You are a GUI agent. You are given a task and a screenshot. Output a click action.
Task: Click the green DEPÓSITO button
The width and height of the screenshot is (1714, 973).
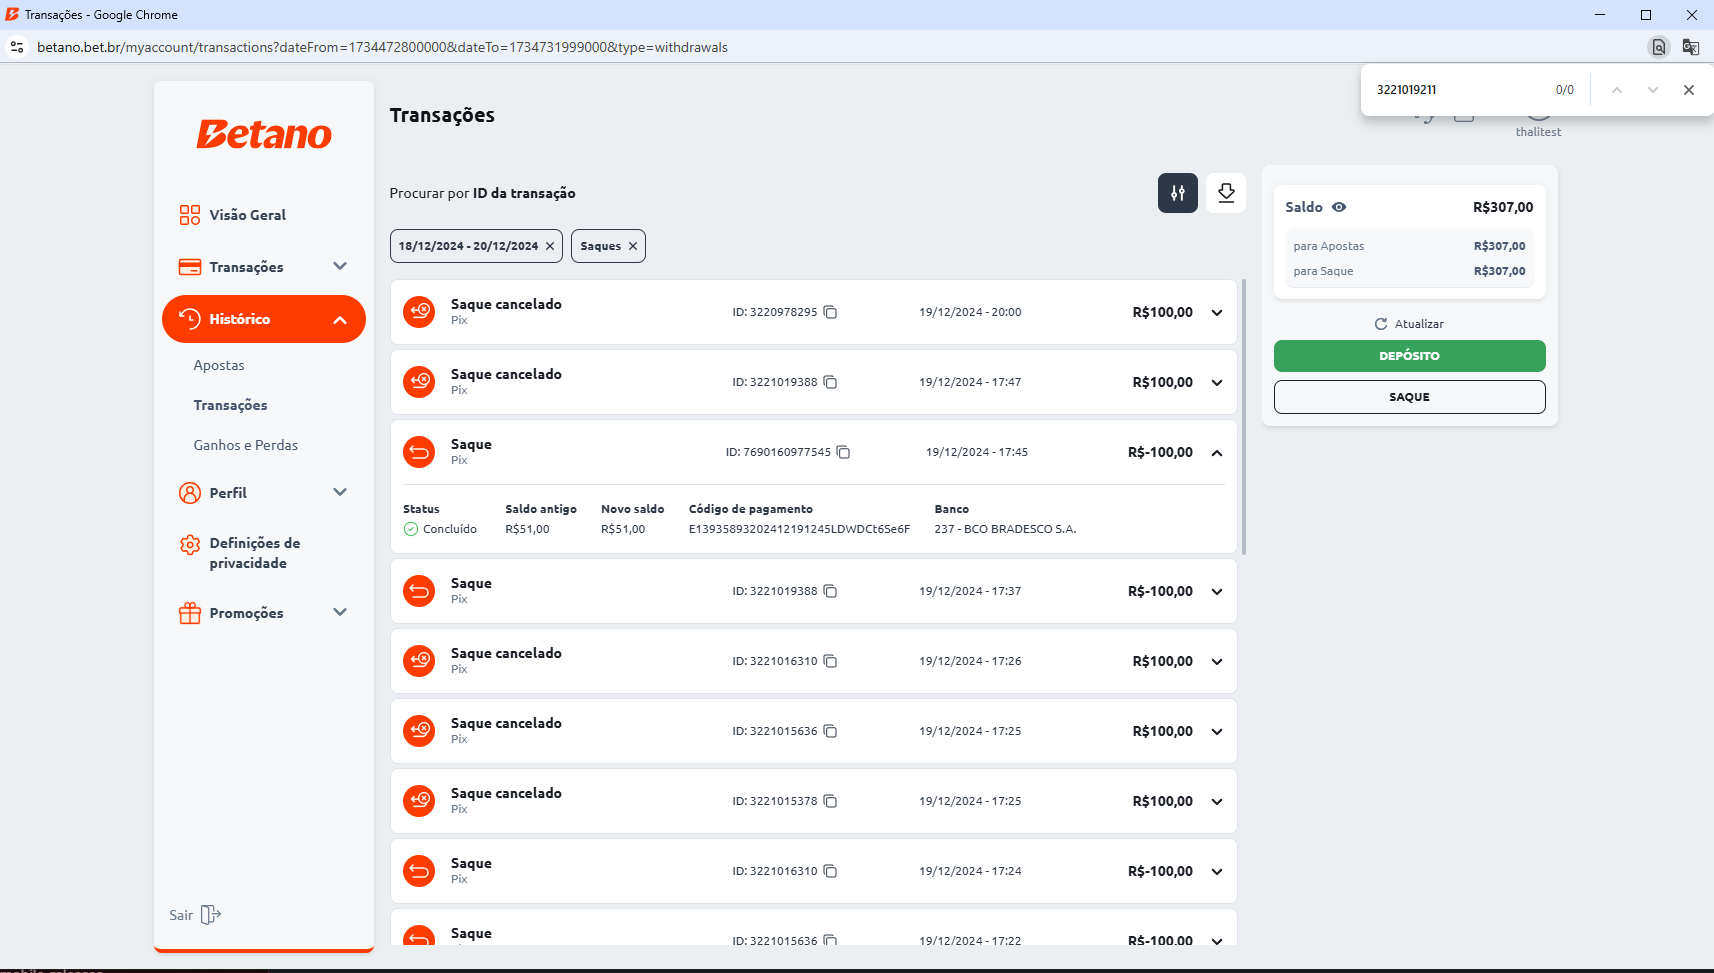point(1409,356)
